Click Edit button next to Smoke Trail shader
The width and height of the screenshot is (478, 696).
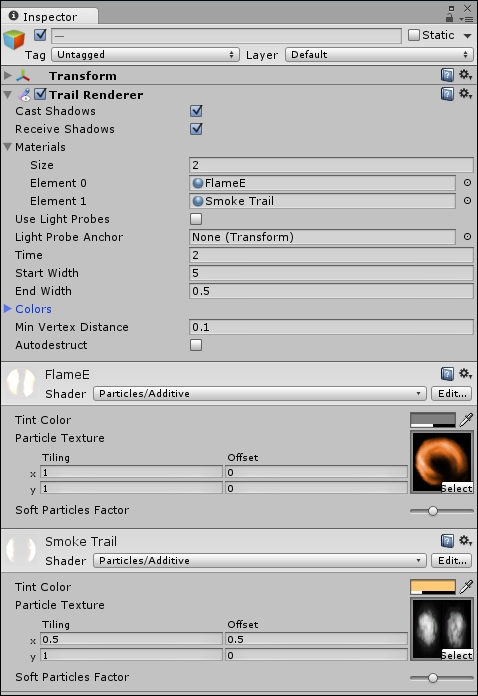coord(452,560)
